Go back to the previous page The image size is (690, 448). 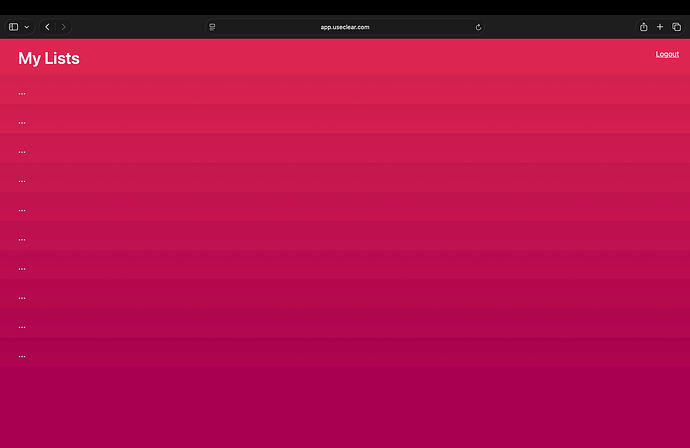point(47,27)
